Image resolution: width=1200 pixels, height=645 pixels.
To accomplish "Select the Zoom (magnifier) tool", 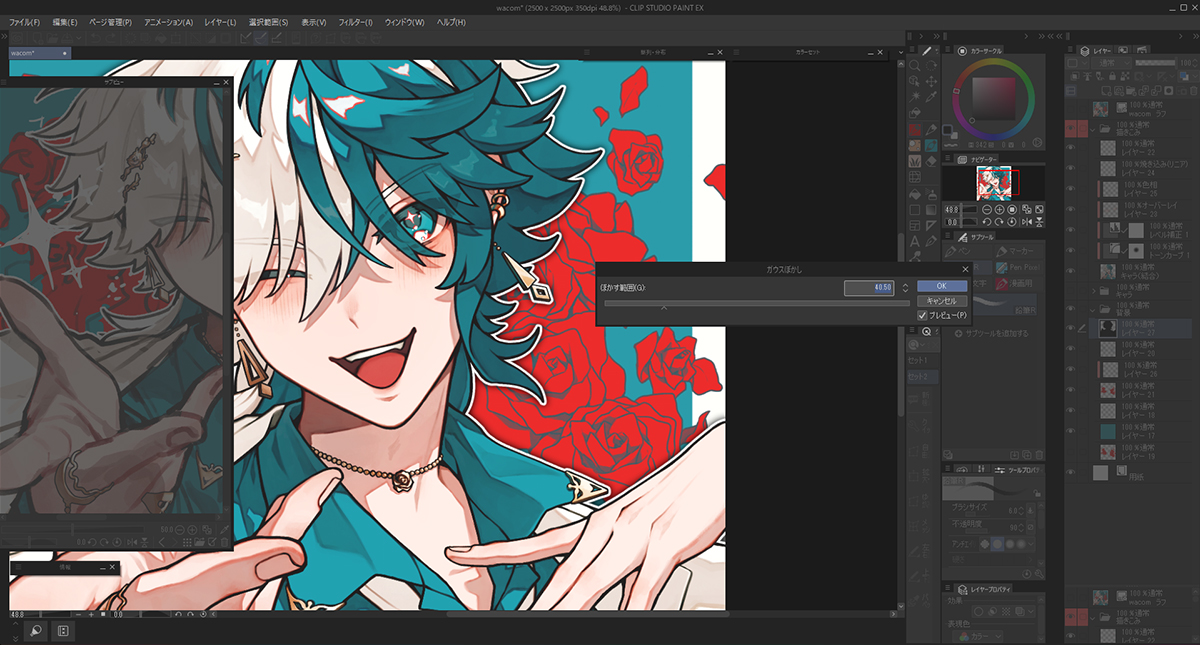I will (x=914, y=65).
